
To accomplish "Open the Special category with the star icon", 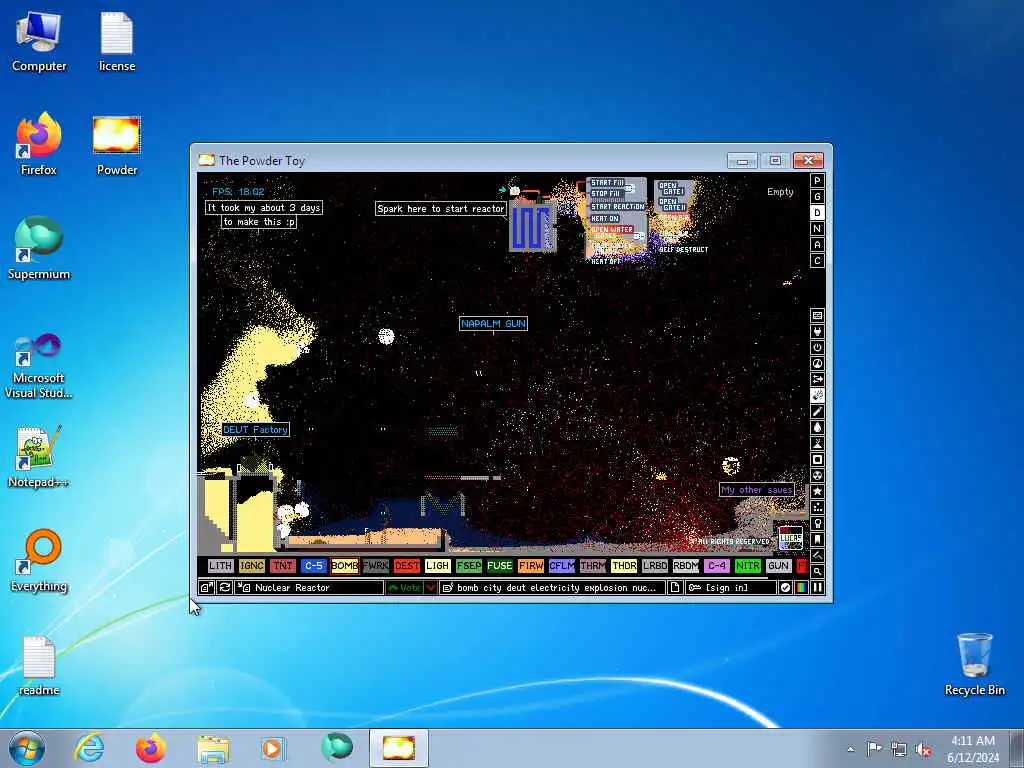I will point(817,491).
